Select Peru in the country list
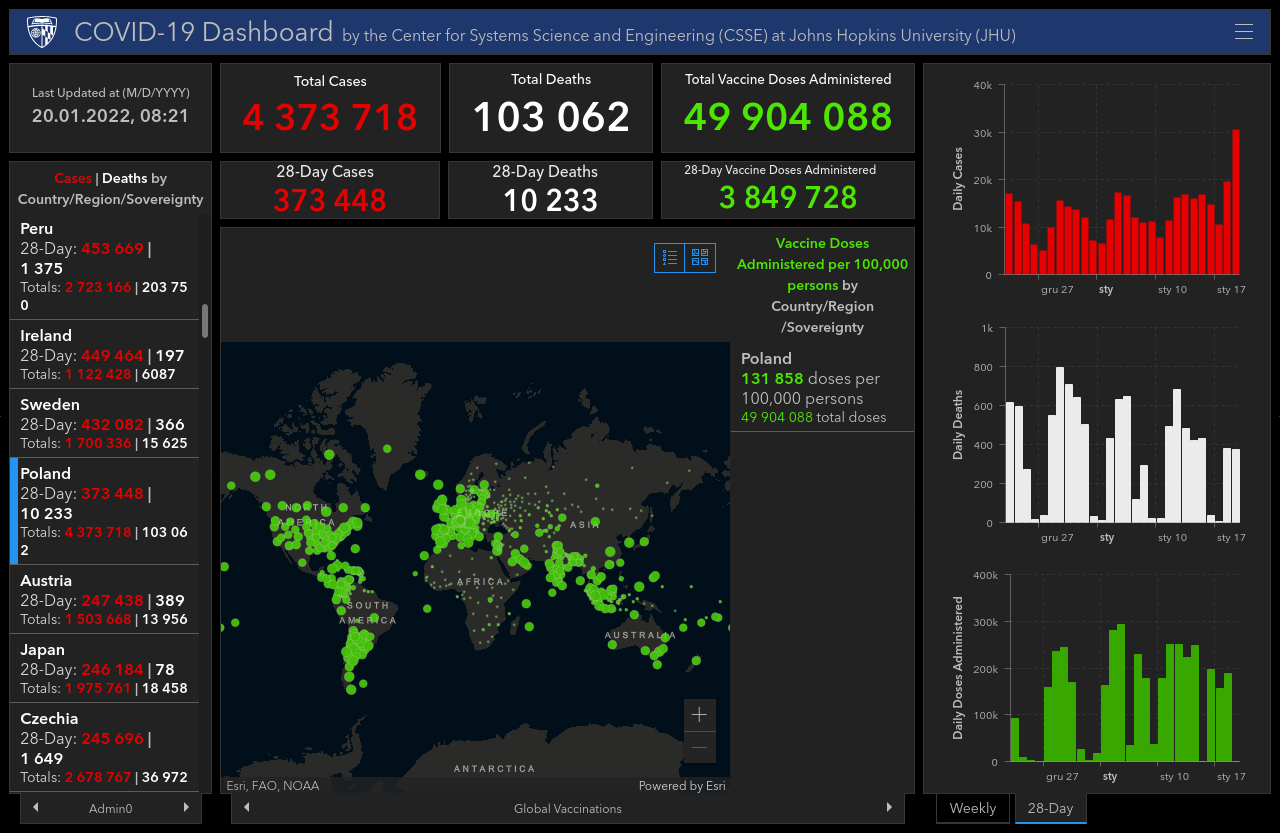Viewport: 1280px width, 833px height. (x=104, y=266)
